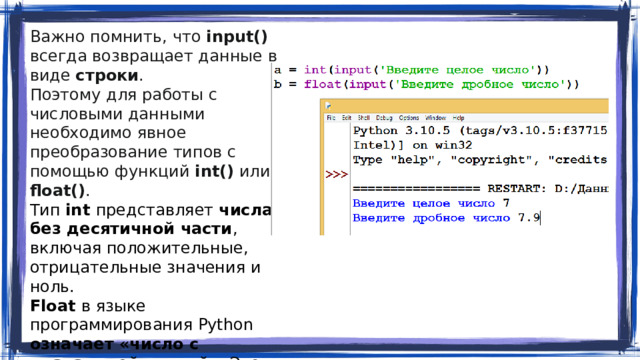Image resolution: width=640 pixels, height=360 pixels.
Task: Open the Edit menu in IDLE Shell
Action: pyautogui.click(x=347, y=118)
